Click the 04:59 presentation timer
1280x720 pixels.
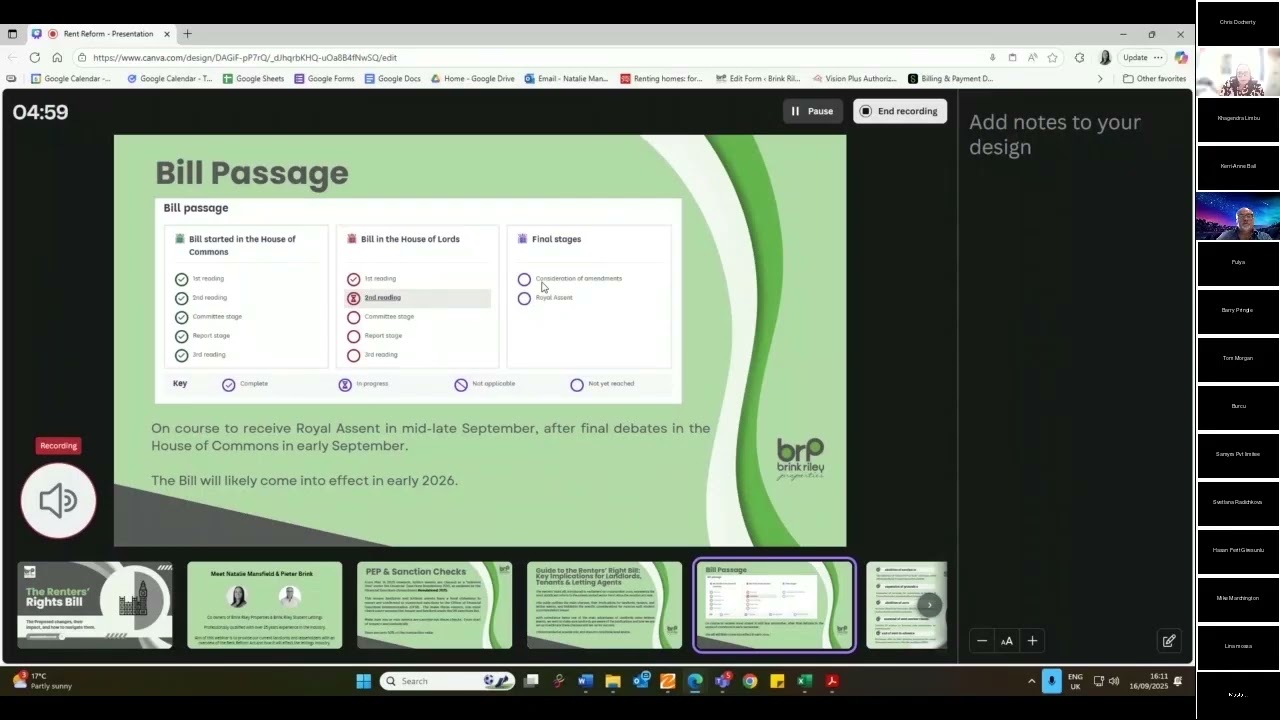click(x=41, y=112)
